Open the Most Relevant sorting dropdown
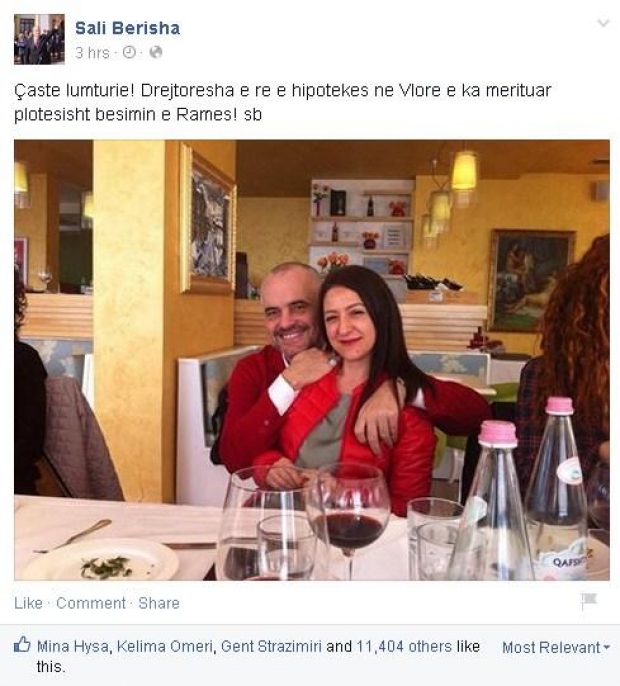 coord(556,648)
